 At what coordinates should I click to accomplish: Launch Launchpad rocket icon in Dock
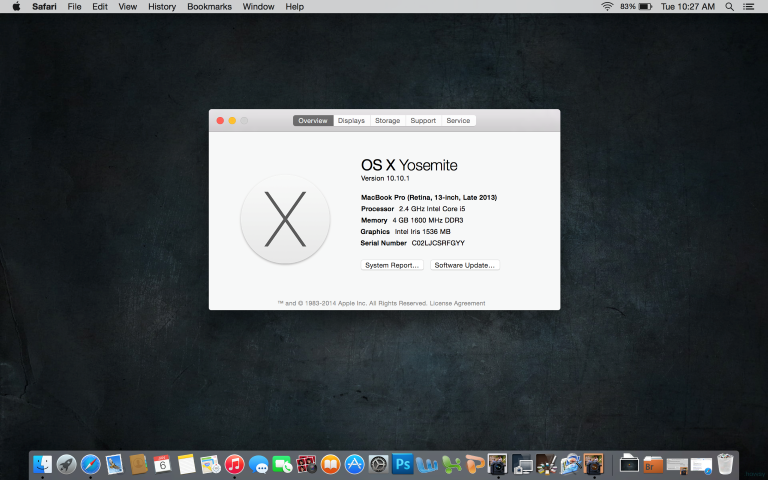coord(67,464)
